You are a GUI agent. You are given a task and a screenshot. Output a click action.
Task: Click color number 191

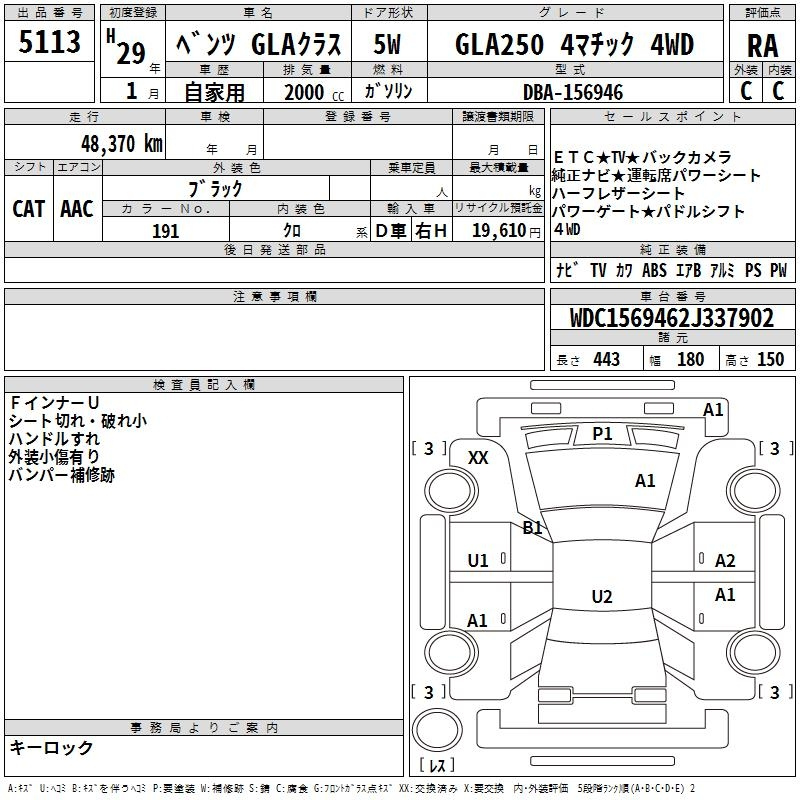(x=166, y=231)
